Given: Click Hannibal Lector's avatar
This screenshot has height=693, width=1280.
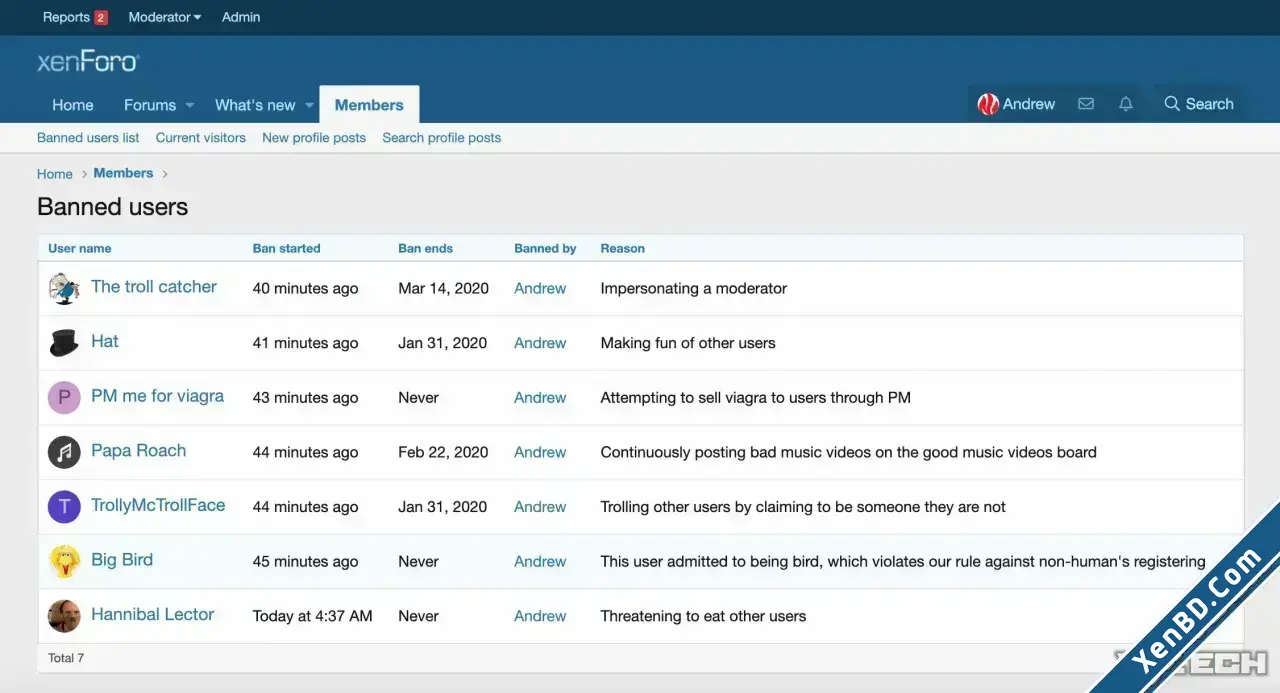Looking at the screenshot, I should (64, 616).
